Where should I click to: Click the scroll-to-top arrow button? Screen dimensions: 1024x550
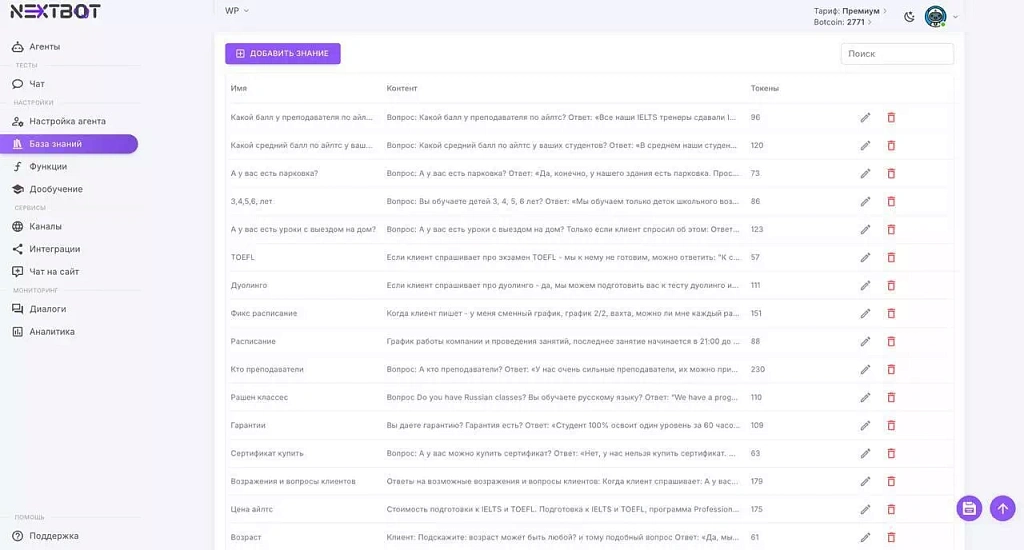click(1002, 508)
